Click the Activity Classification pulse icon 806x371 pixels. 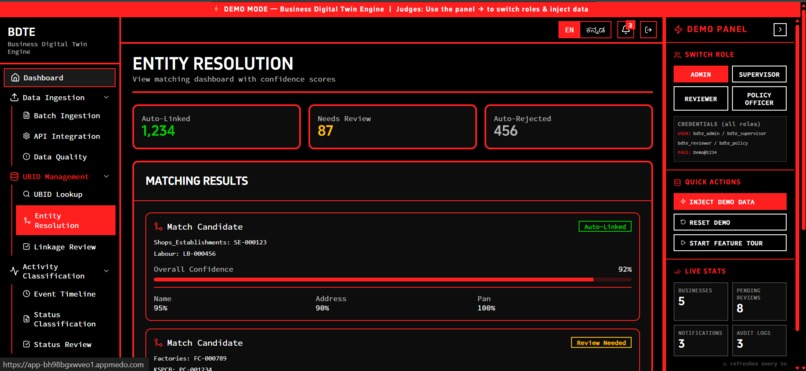pos(14,271)
